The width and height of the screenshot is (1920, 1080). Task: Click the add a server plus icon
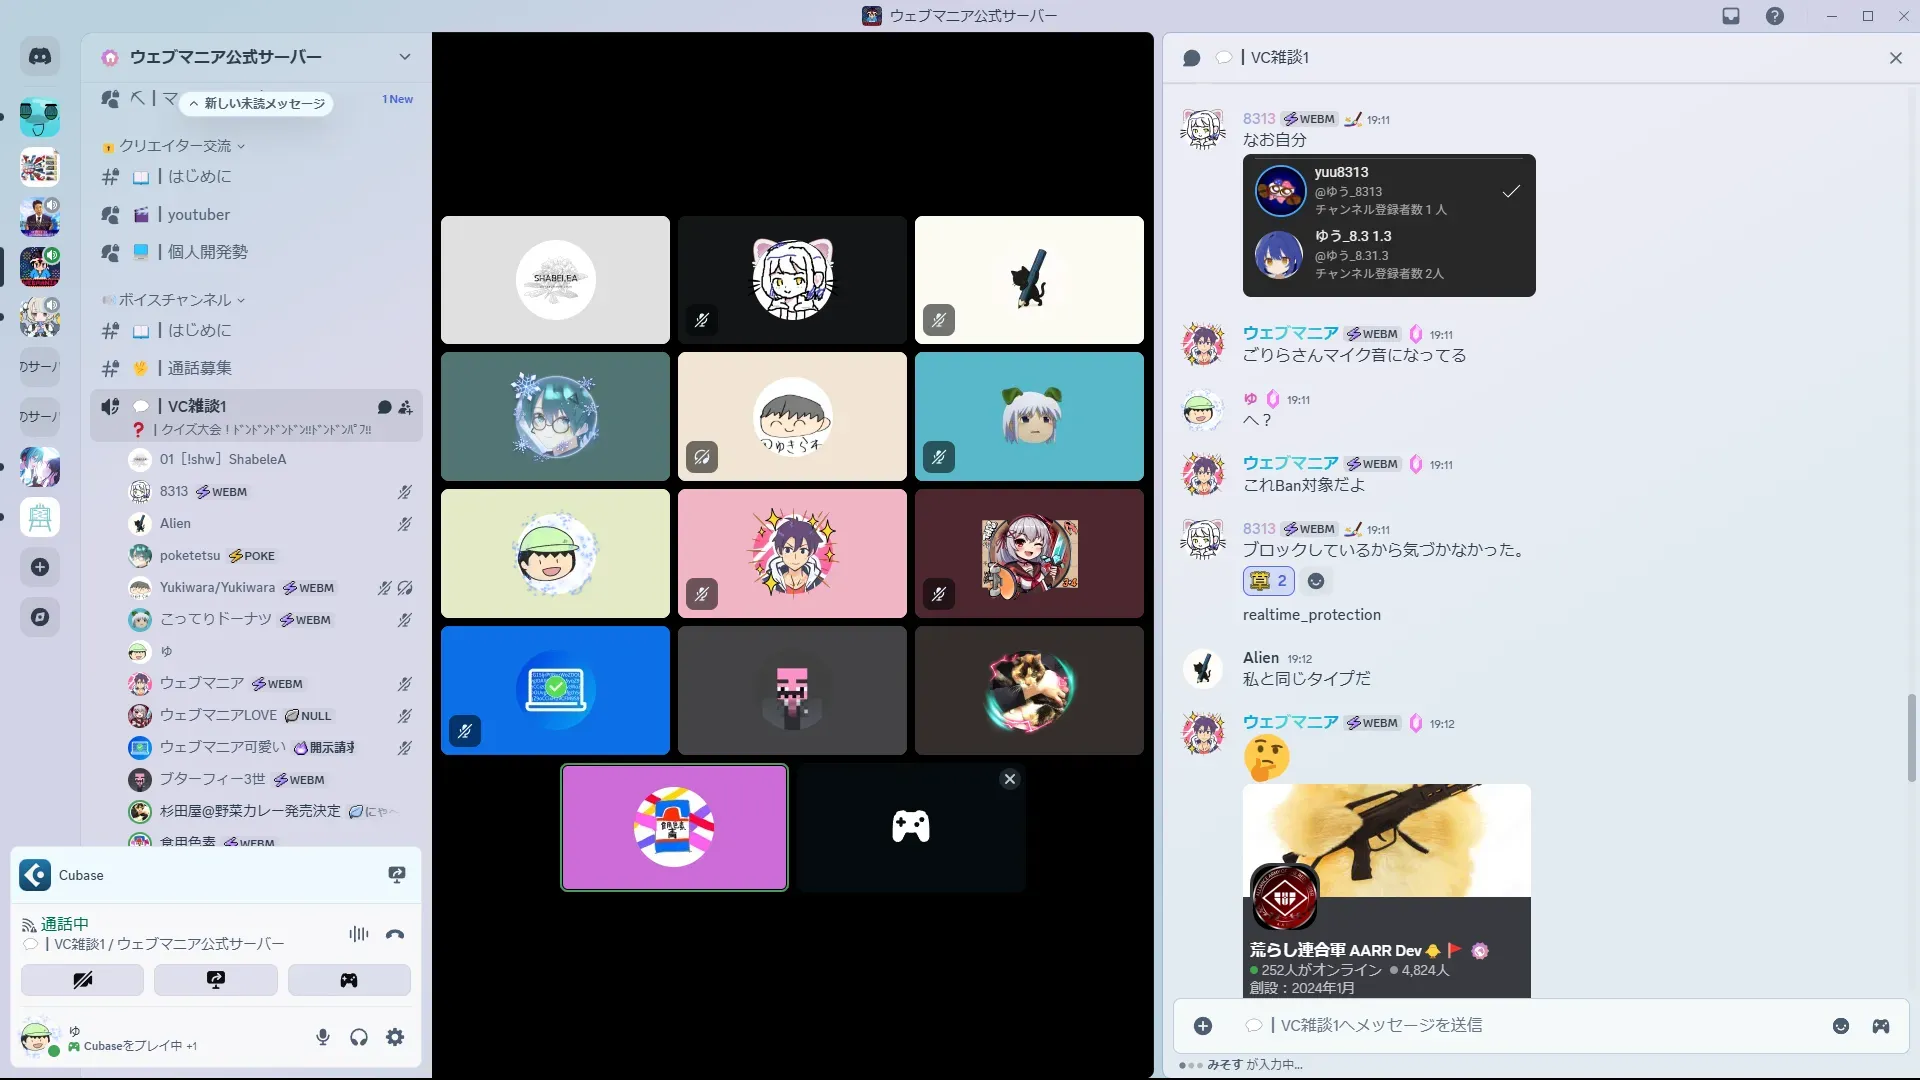pos(40,567)
